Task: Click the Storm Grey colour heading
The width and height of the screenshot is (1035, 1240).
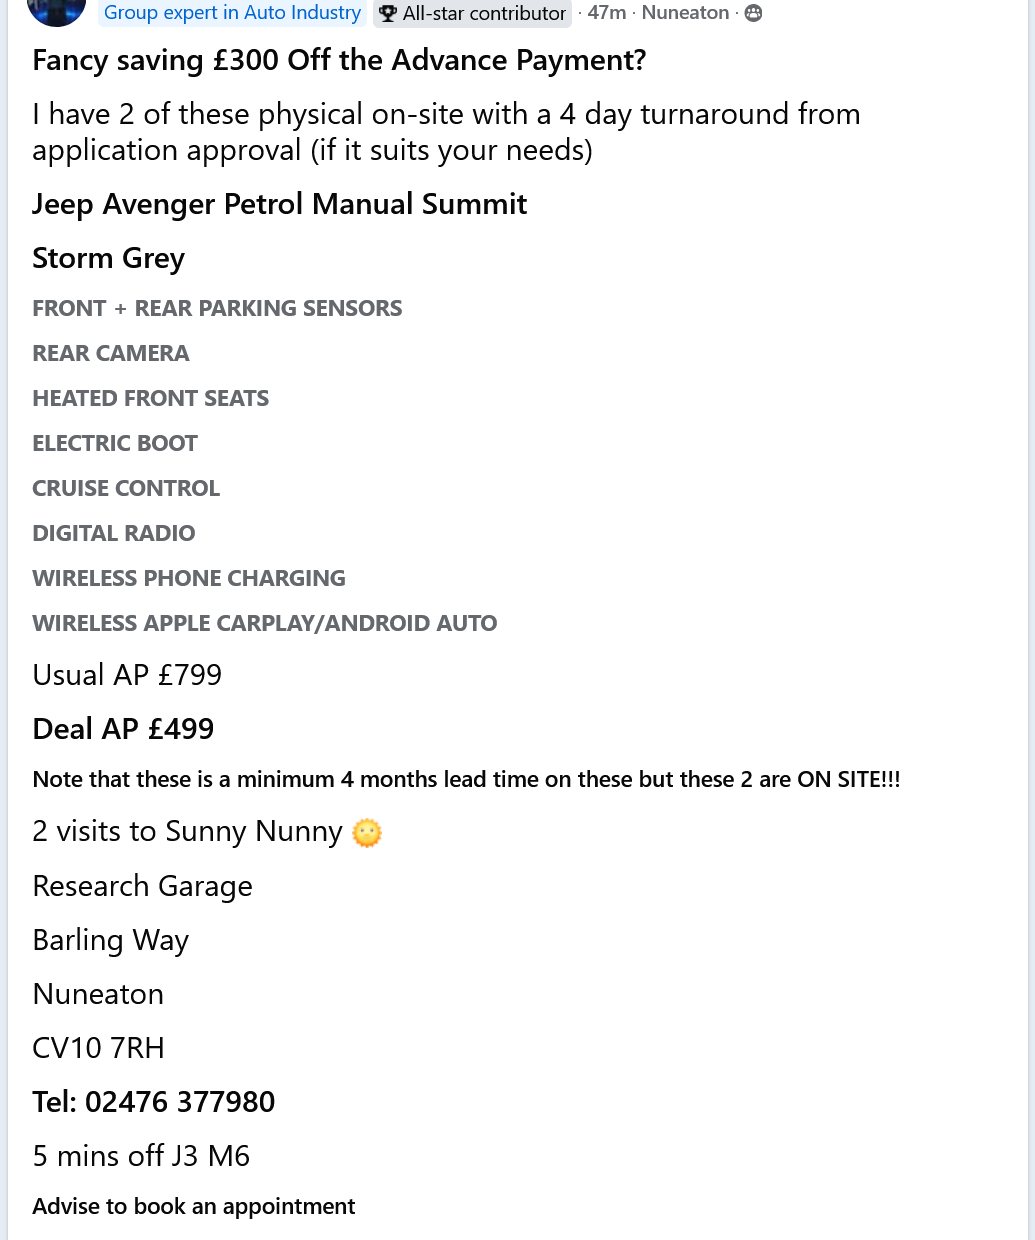Action: click(x=108, y=258)
